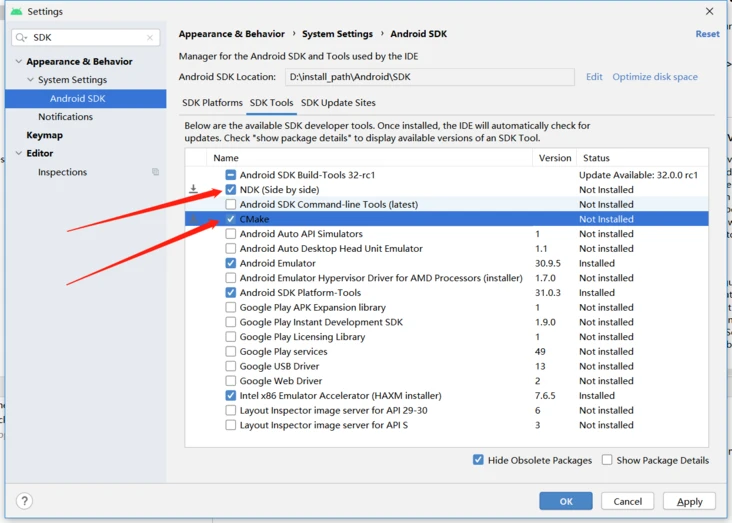Image resolution: width=732 pixels, height=523 pixels.
Task: Switch to the SDK Platforms tab
Action: (212, 103)
